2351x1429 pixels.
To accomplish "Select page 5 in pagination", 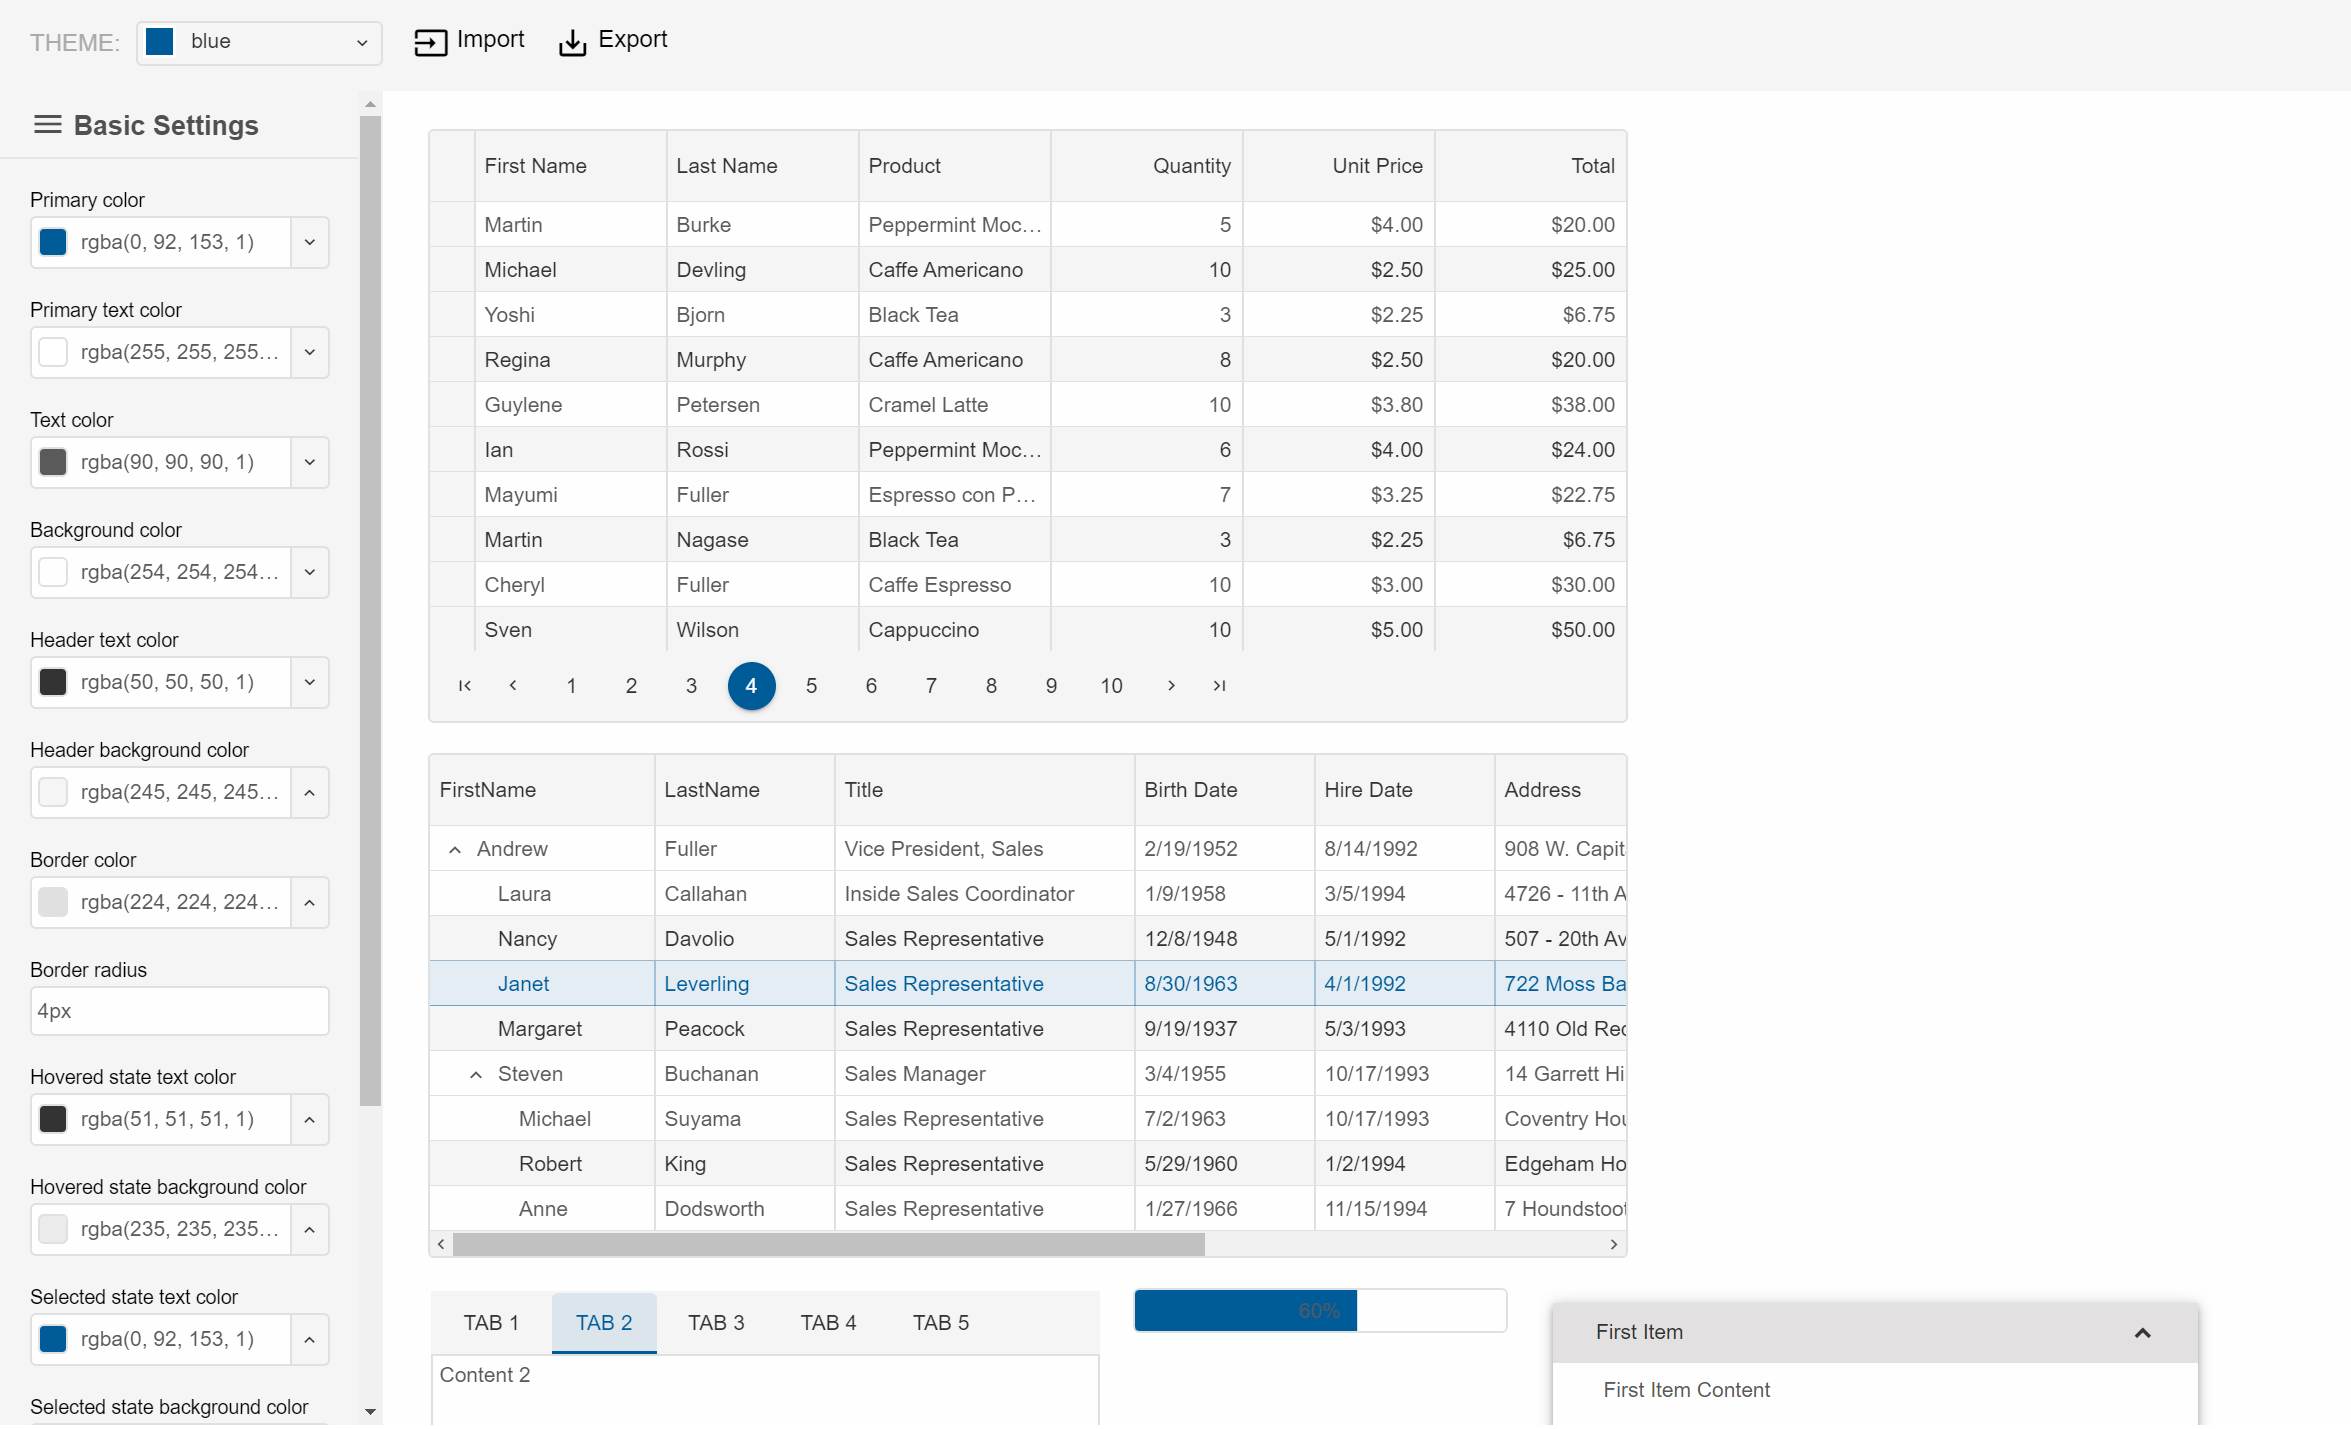I will (813, 685).
